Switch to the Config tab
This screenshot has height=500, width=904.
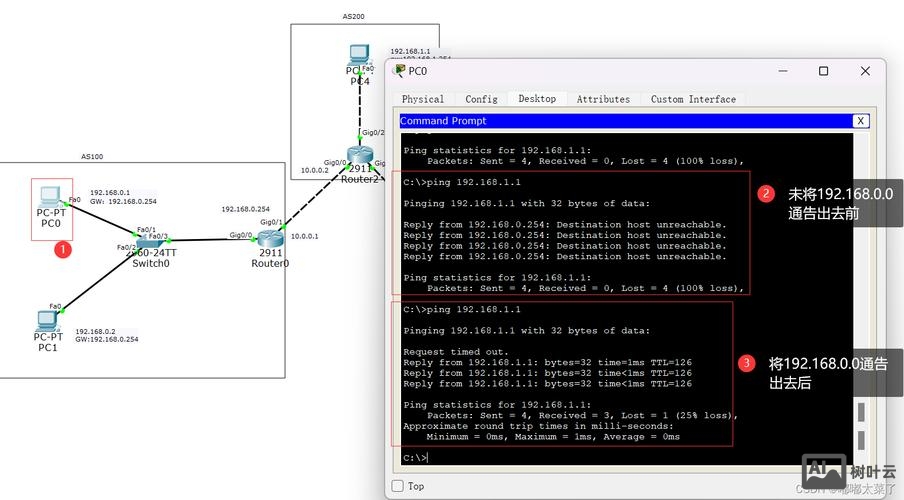(x=481, y=99)
